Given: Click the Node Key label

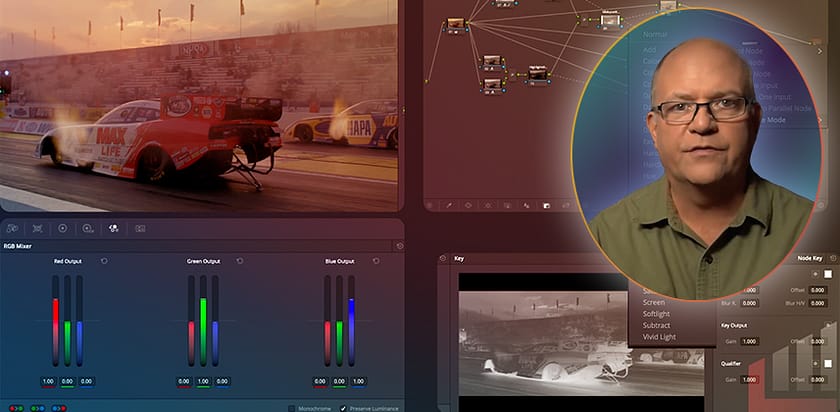Looking at the screenshot, I should point(809,258).
